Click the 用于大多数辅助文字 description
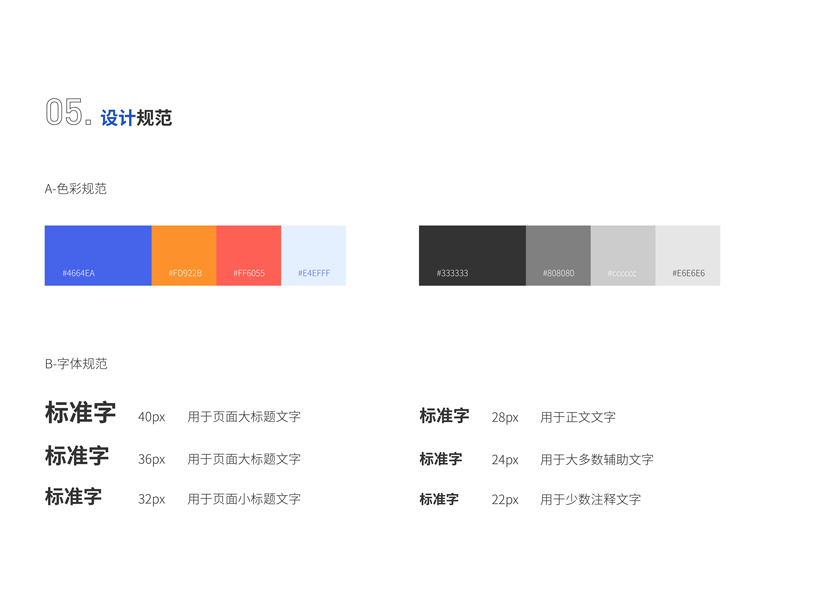The height and width of the screenshot is (600, 822). (597, 460)
